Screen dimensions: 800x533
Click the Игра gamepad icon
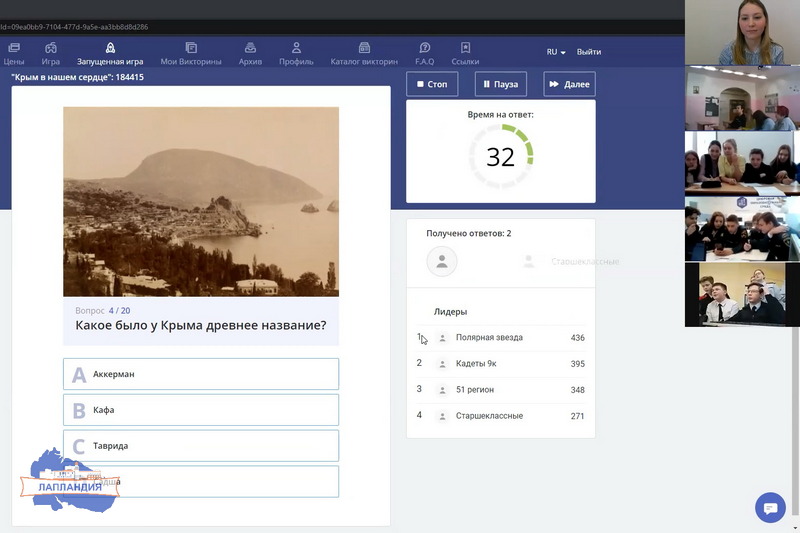click(x=51, y=47)
